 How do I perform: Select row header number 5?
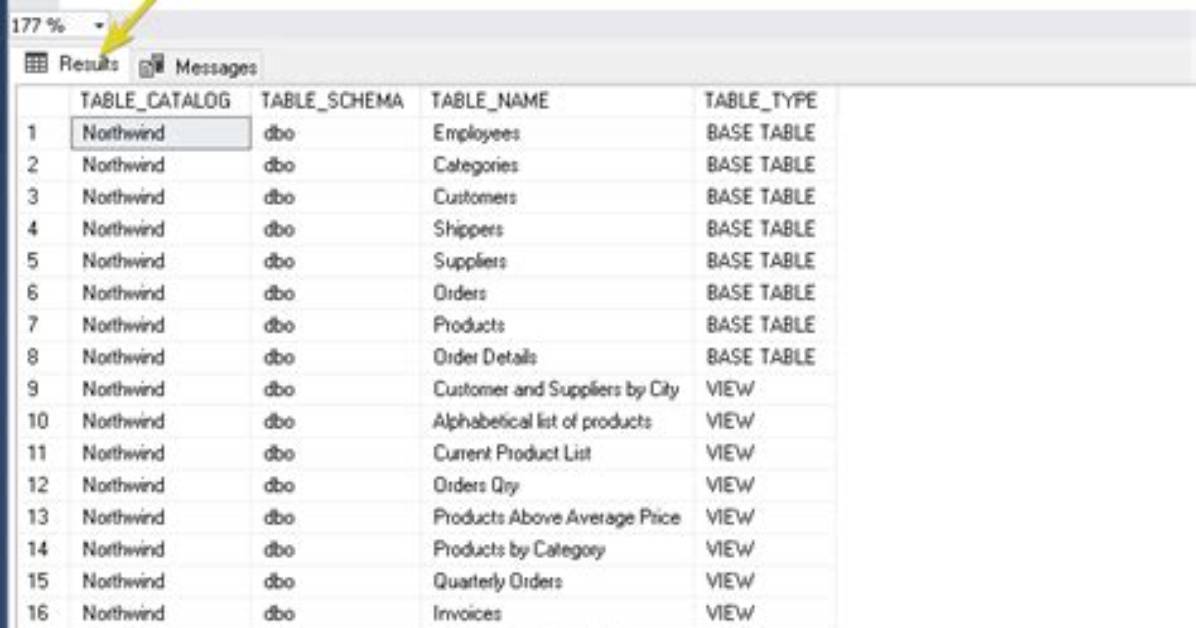pos(43,261)
